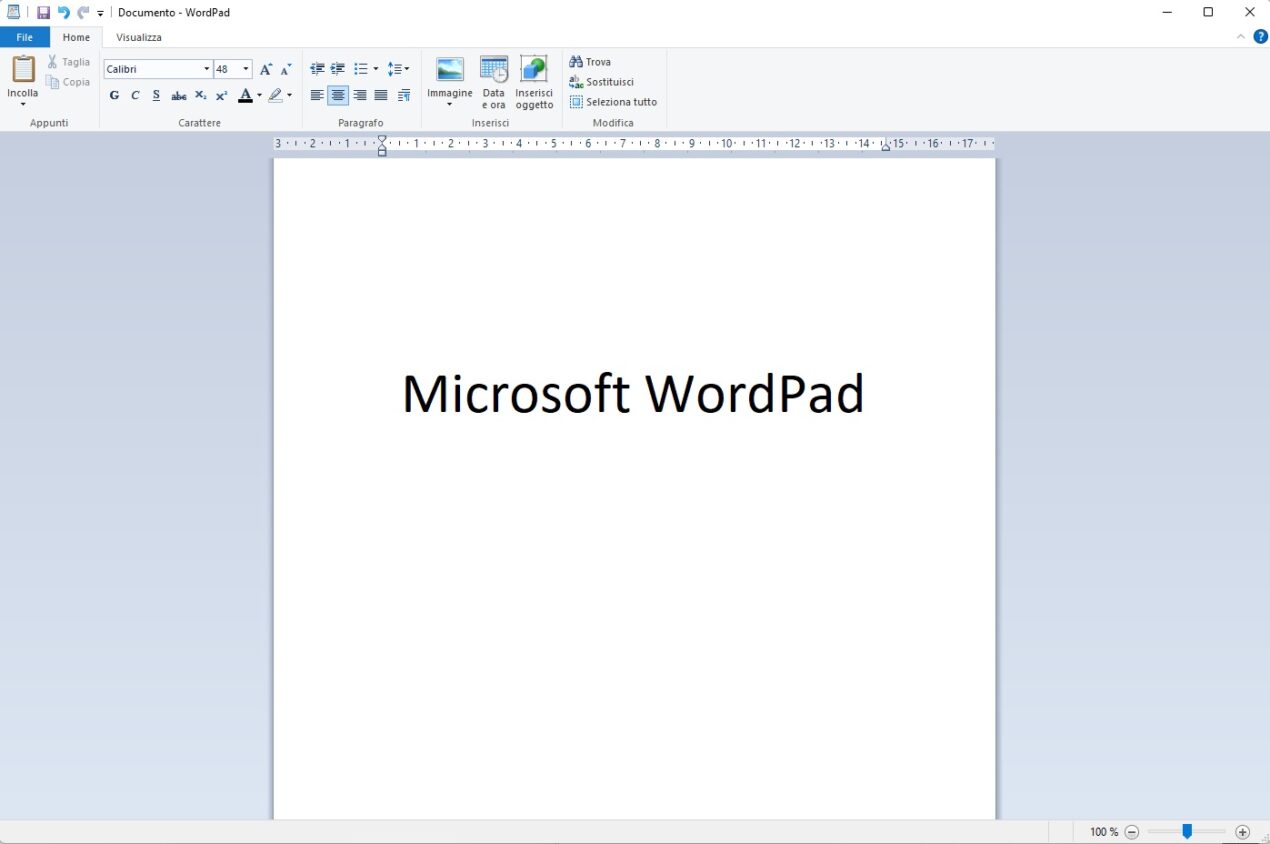This screenshot has height=844, width=1270.
Task: Open the Calibri font family dropdown
Action: pyautogui.click(x=206, y=68)
